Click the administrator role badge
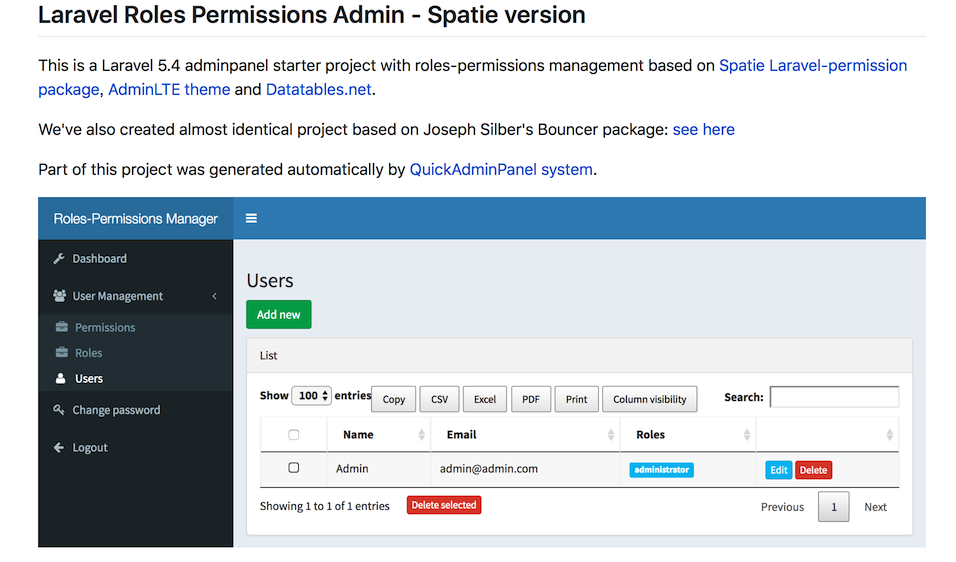The width and height of the screenshot is (956, 562). 662,470
